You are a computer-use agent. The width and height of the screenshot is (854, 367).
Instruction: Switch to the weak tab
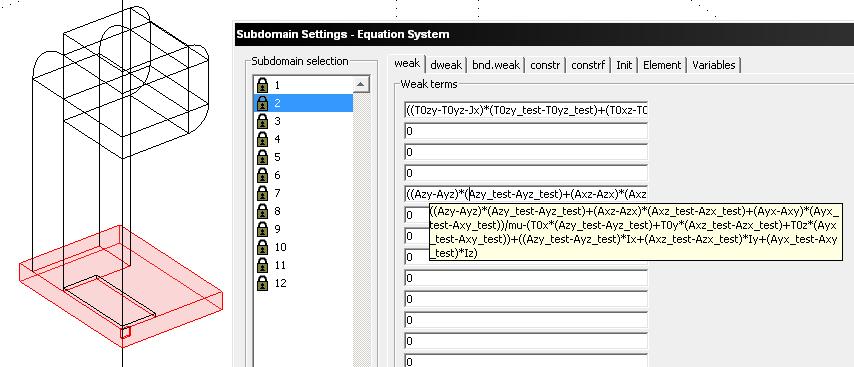pyautogui.click(x=407, y=63)
